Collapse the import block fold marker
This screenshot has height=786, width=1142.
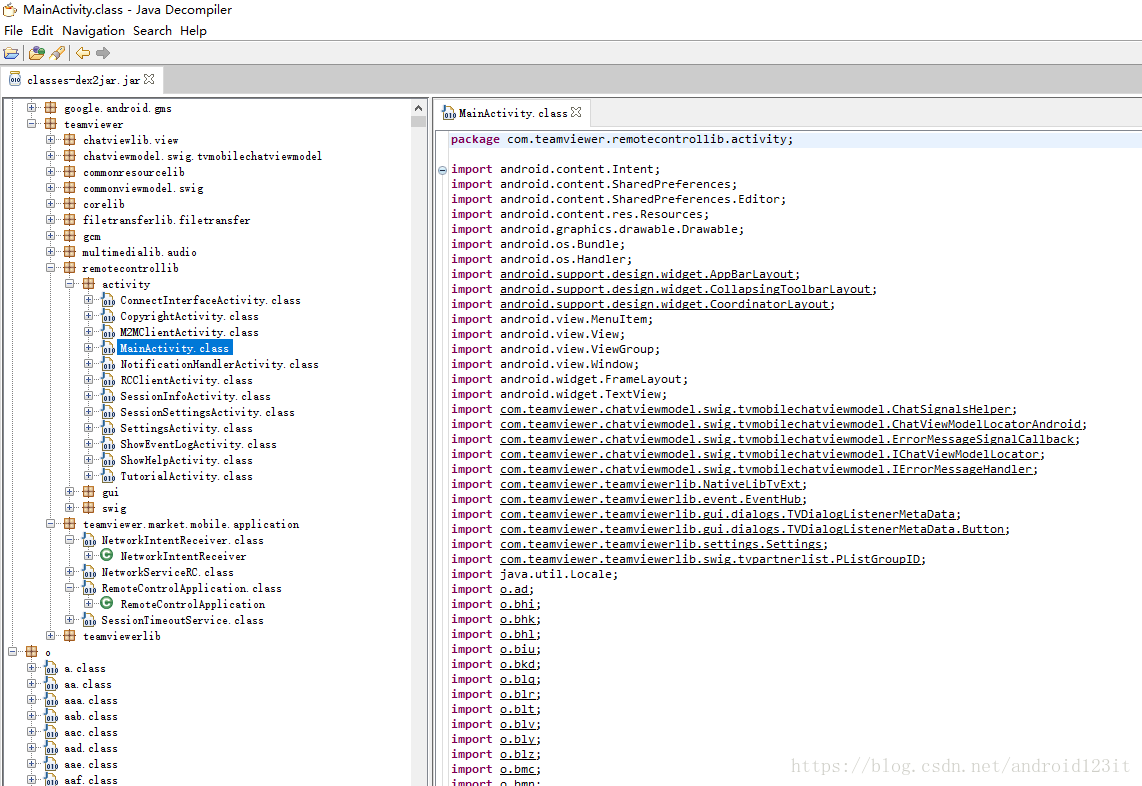tap(442, 170)
